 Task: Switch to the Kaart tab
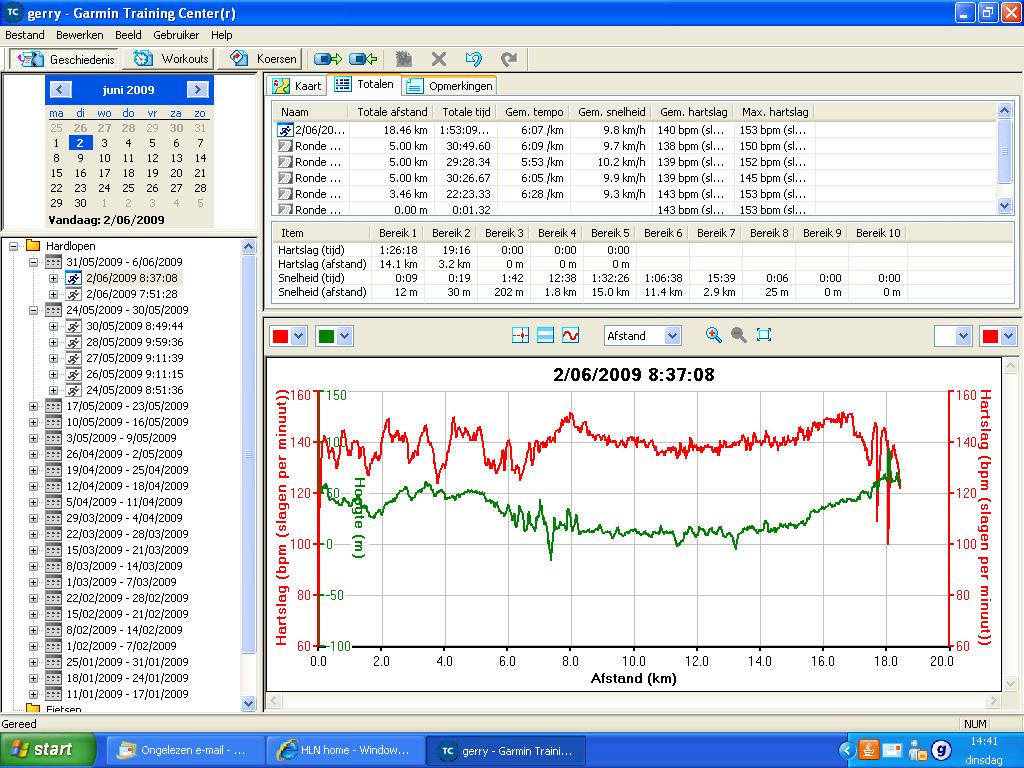click(297, 86)
